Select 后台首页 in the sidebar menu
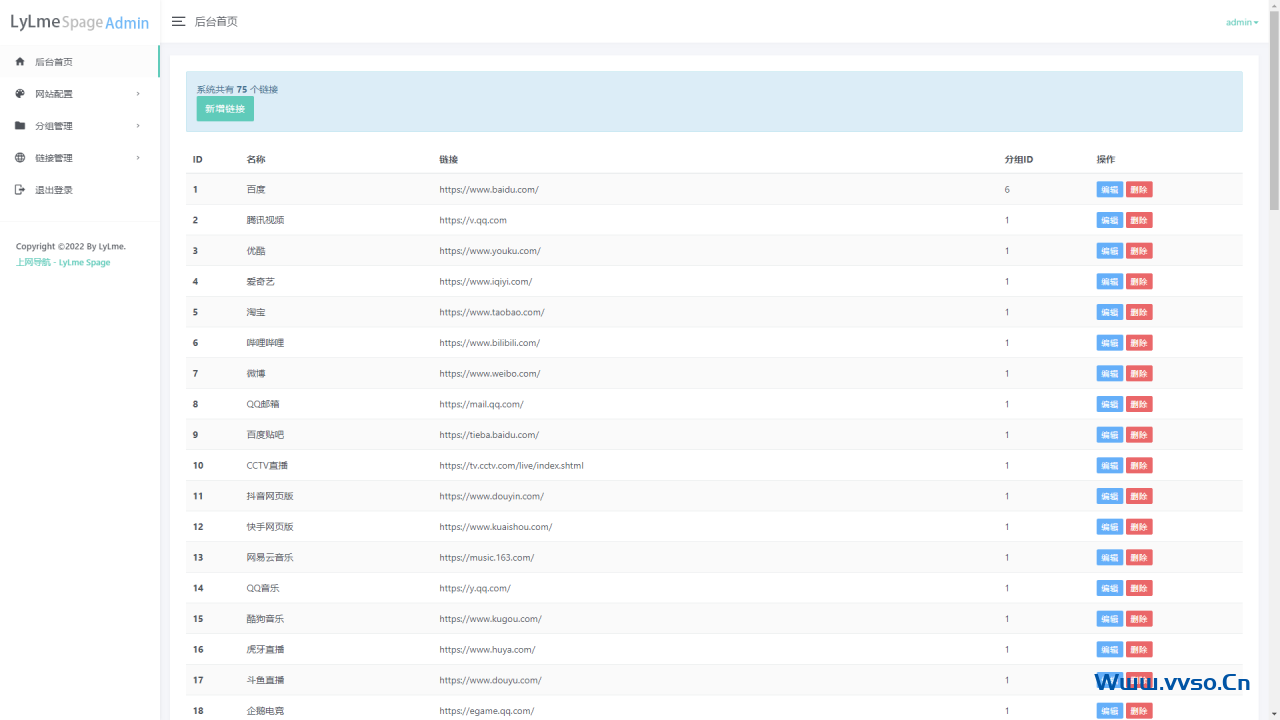 (54, 62)
